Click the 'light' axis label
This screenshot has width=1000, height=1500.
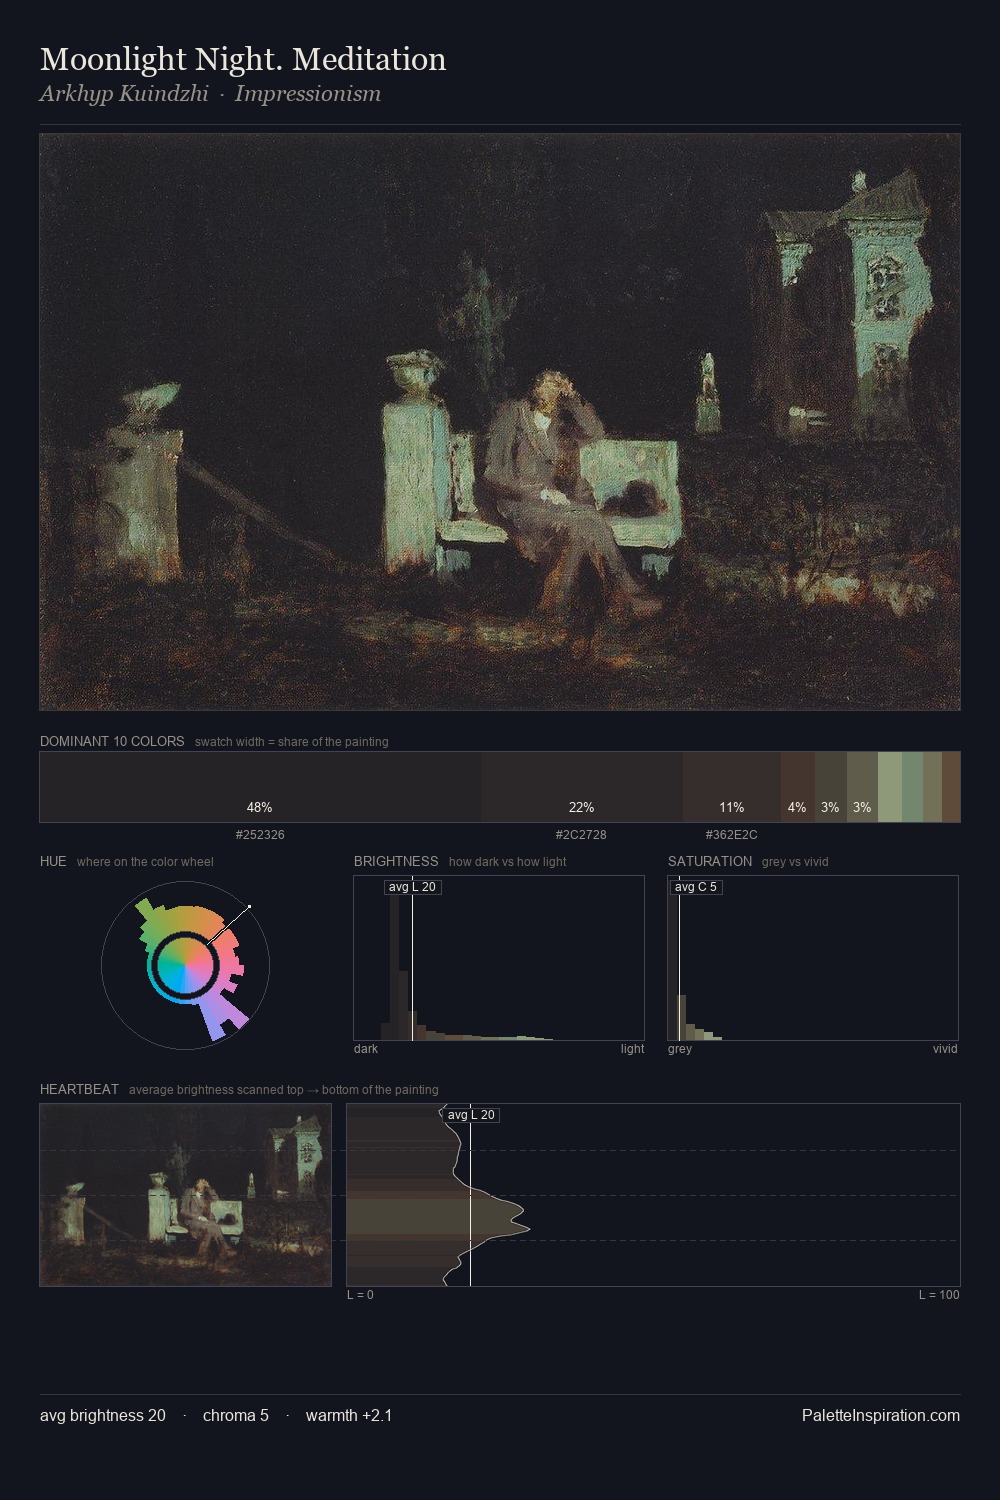tap(633, 1049)
